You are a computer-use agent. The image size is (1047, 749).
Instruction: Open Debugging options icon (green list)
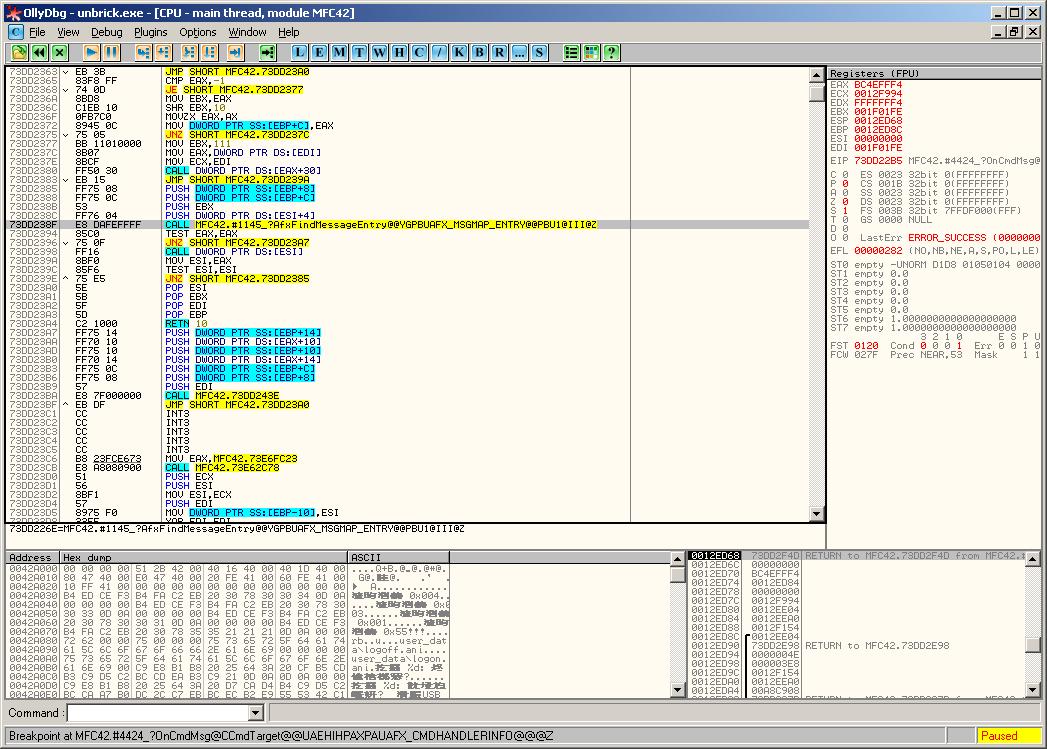click(x=572, y=52)
